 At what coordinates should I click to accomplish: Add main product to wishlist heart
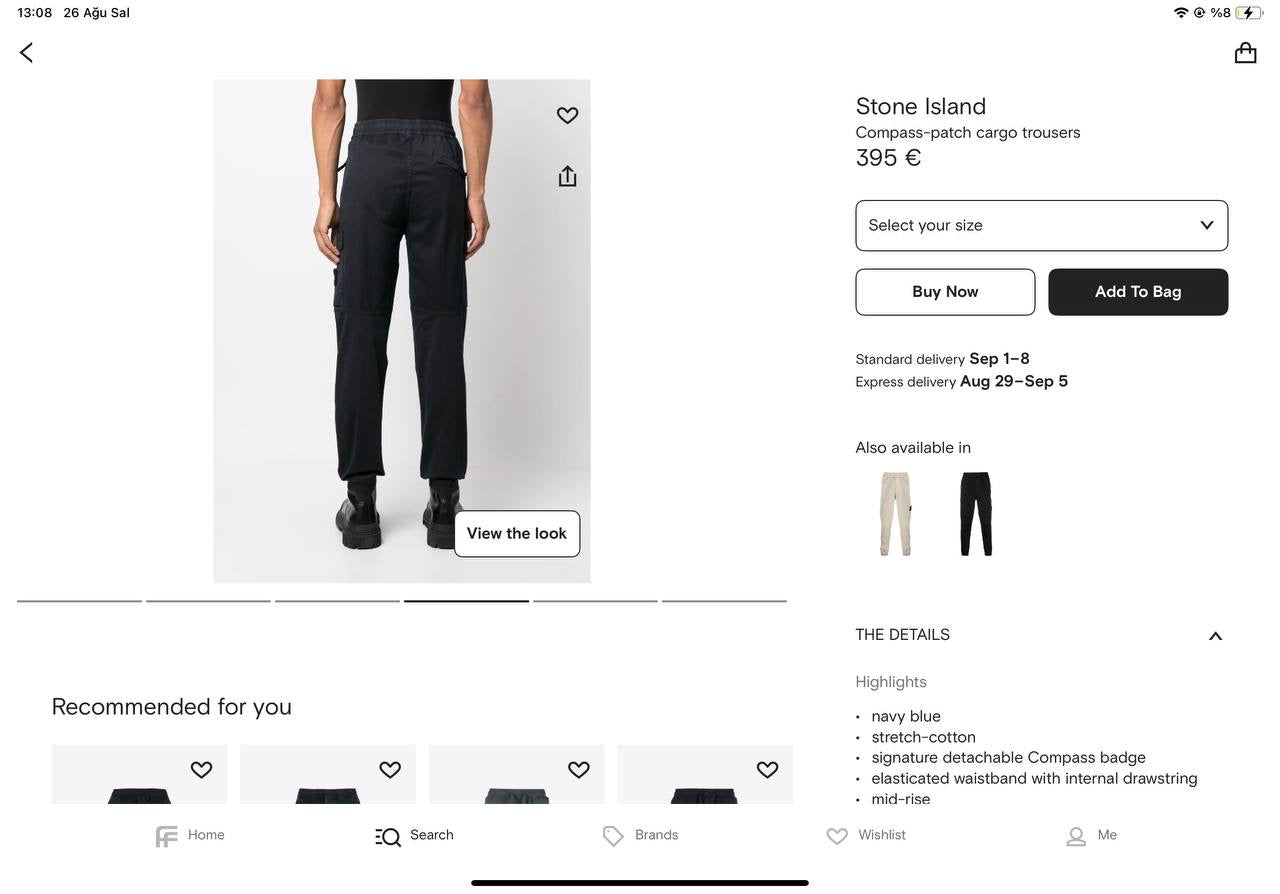[567, 116]
